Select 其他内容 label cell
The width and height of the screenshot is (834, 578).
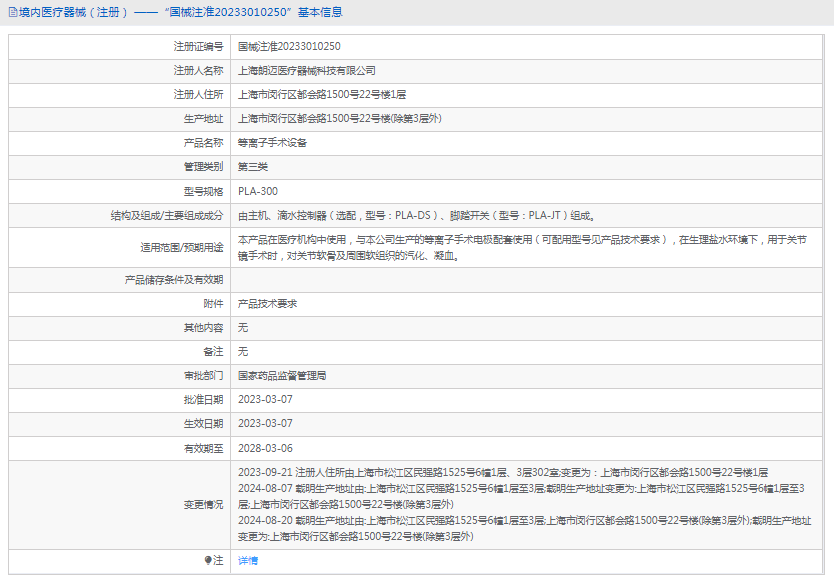[119, 328]
